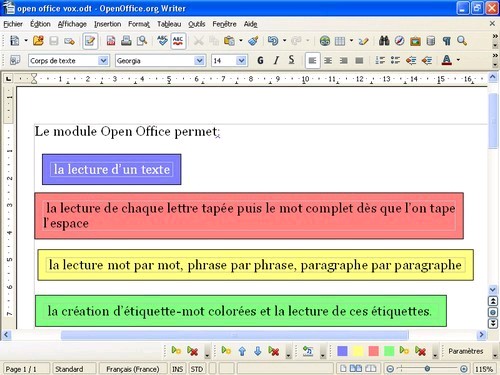Expand the Corps de texte style dropdown
Image resolution: width=500 pixels, height=375 pixels.
pyautogui.click(x=103, y=61)
